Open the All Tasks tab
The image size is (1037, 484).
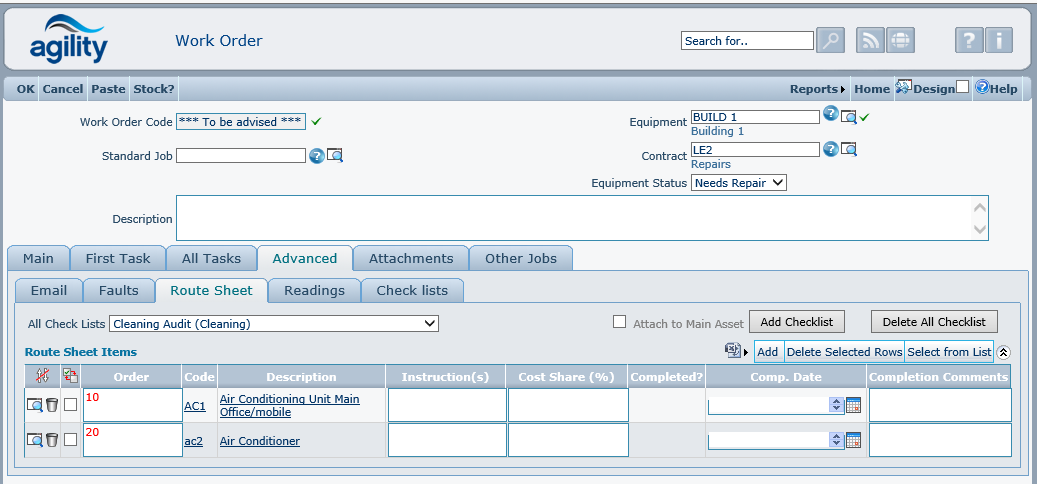point(211,258)
